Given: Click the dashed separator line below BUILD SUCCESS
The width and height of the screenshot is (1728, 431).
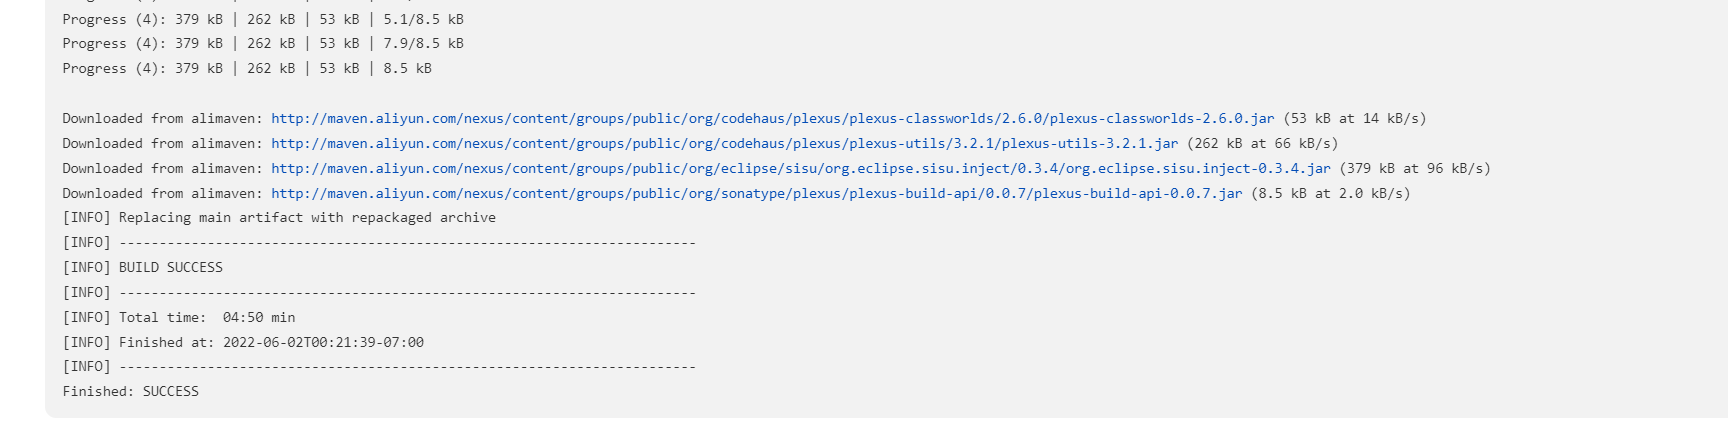Looking at the screenshot, I should coord(406,293).
